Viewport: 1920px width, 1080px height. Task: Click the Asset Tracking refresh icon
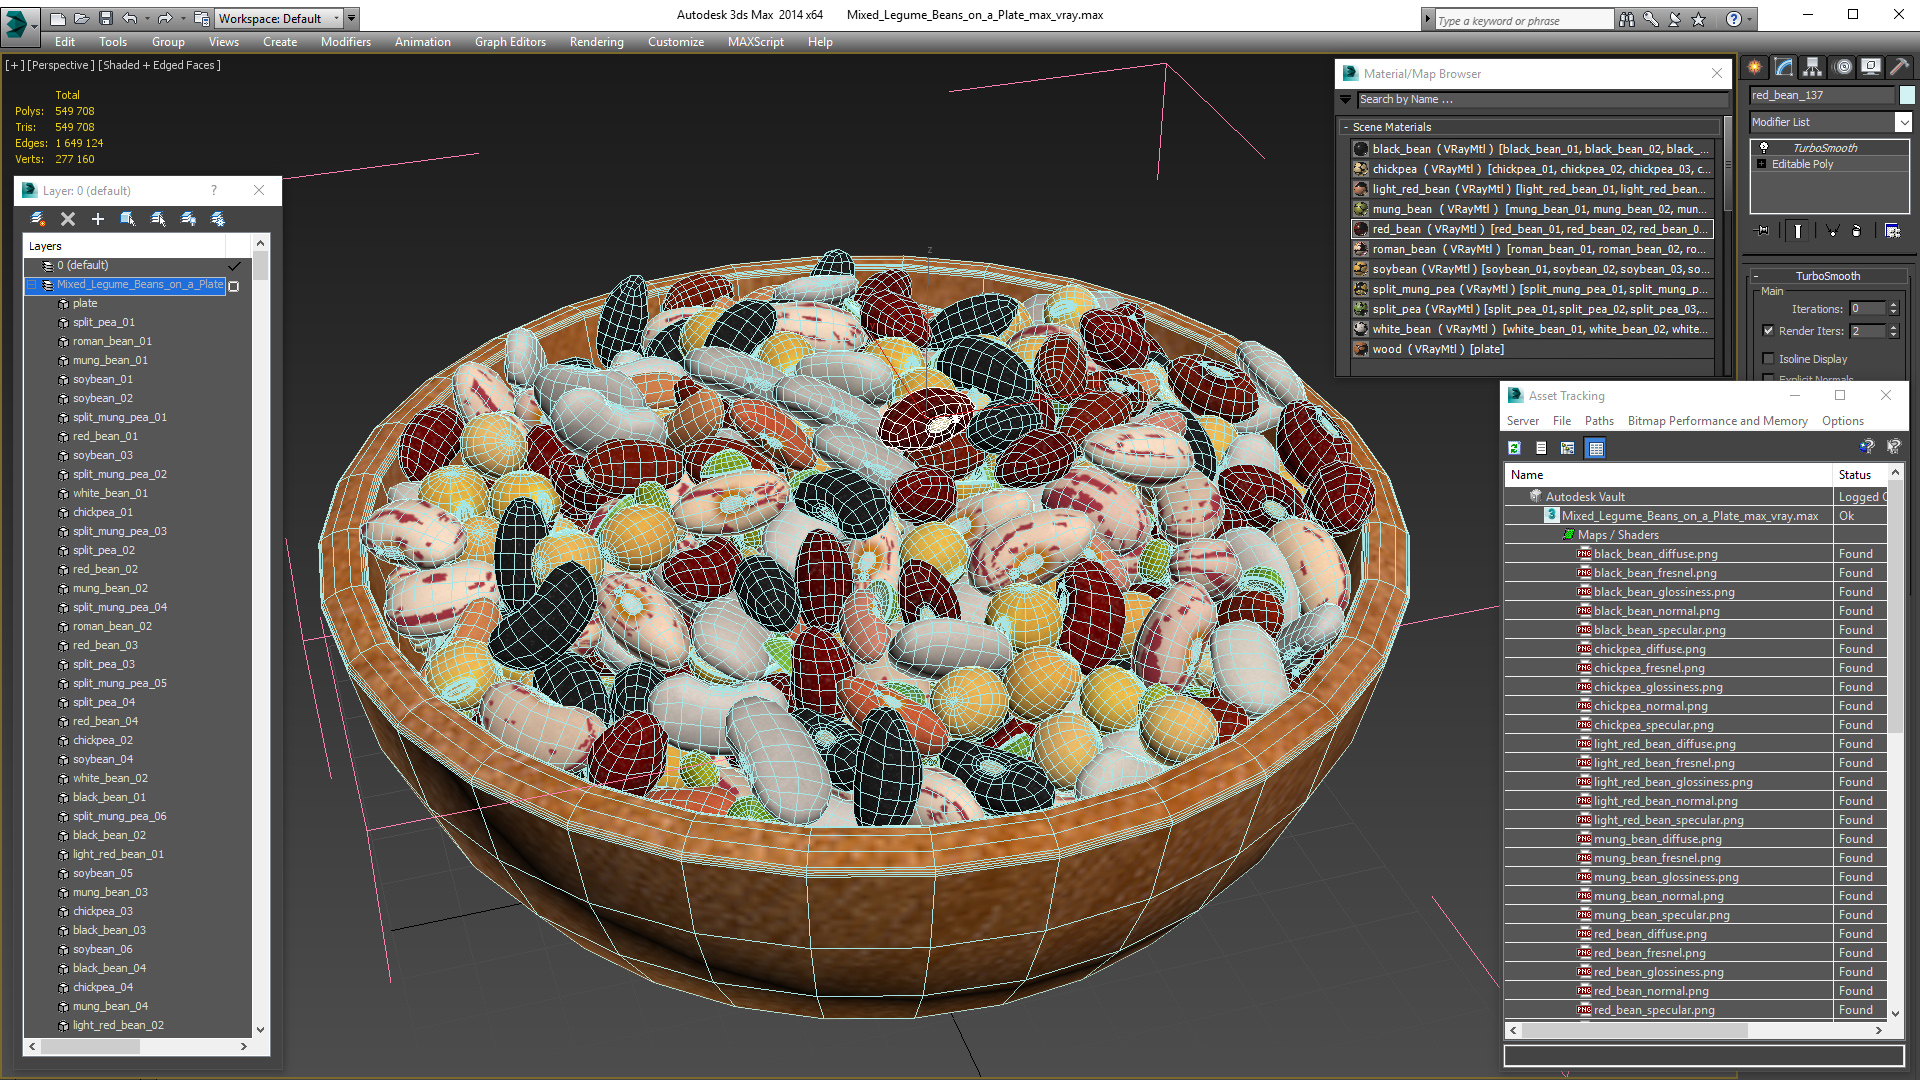(x=1514, y=448)
